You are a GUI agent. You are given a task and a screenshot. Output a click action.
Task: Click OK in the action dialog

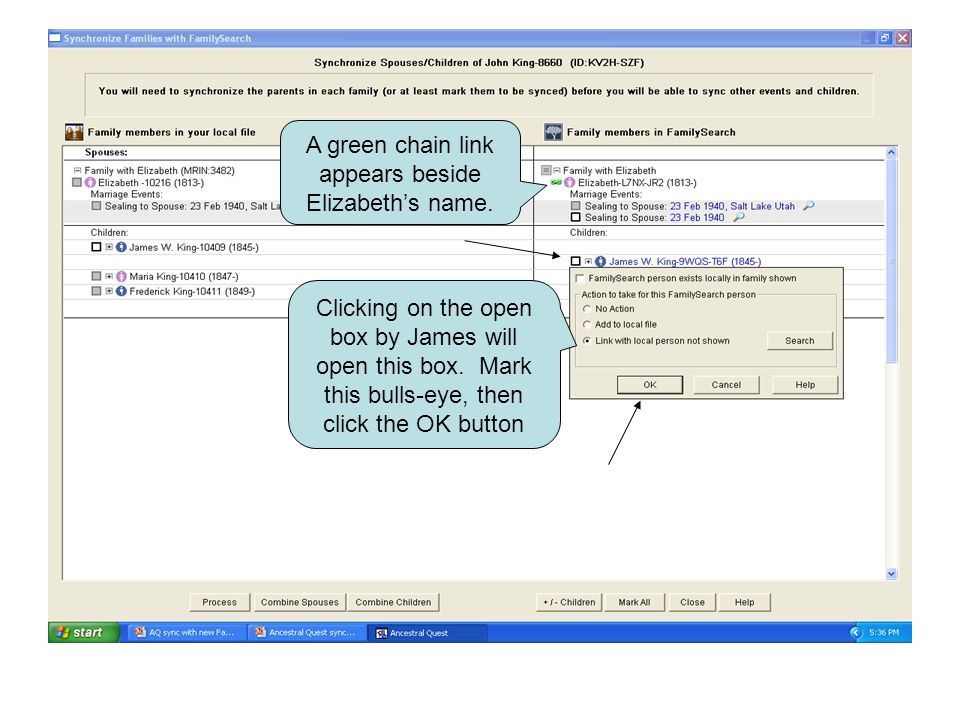tap(650, 385)
